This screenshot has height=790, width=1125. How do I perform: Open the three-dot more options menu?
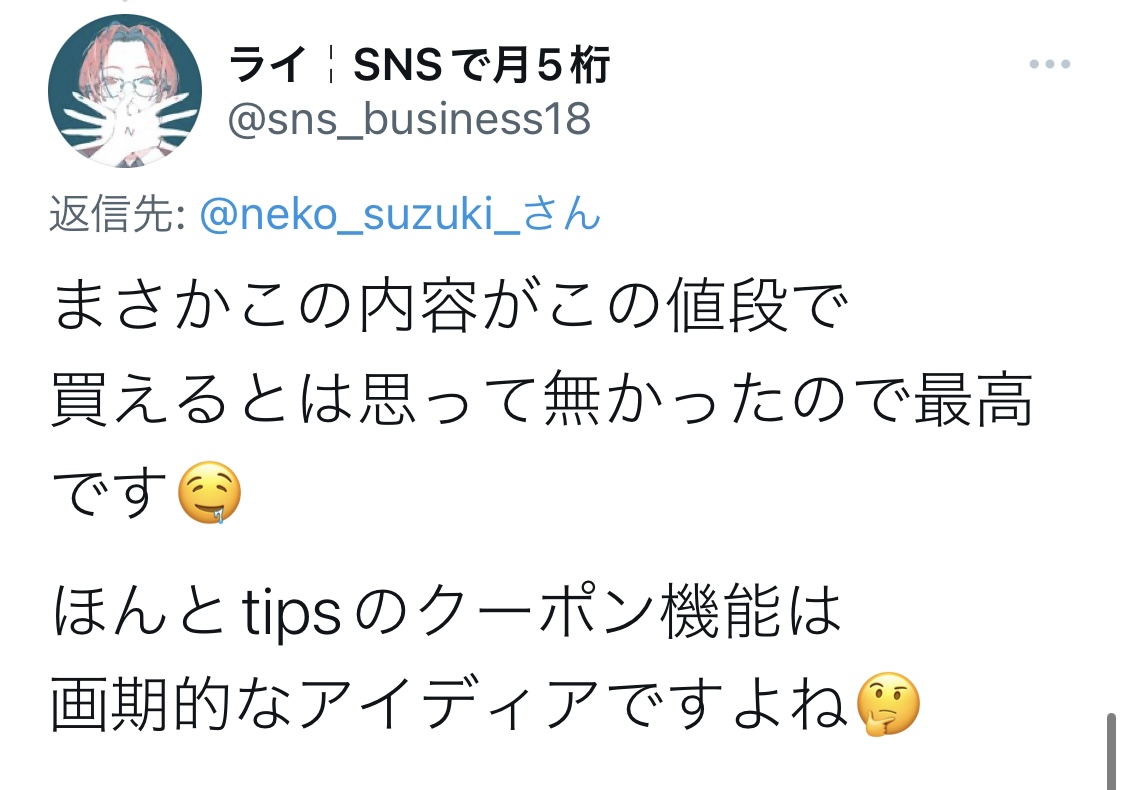1050,64
